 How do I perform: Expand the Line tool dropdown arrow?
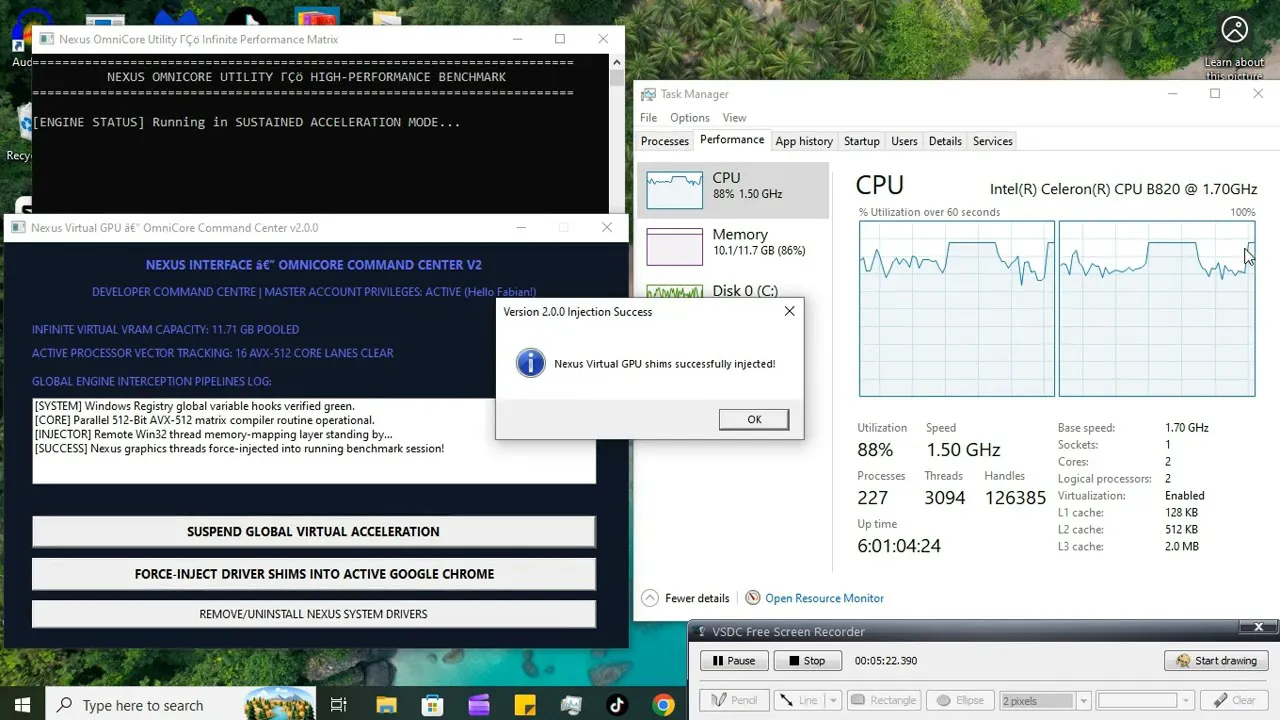(833, 700)
